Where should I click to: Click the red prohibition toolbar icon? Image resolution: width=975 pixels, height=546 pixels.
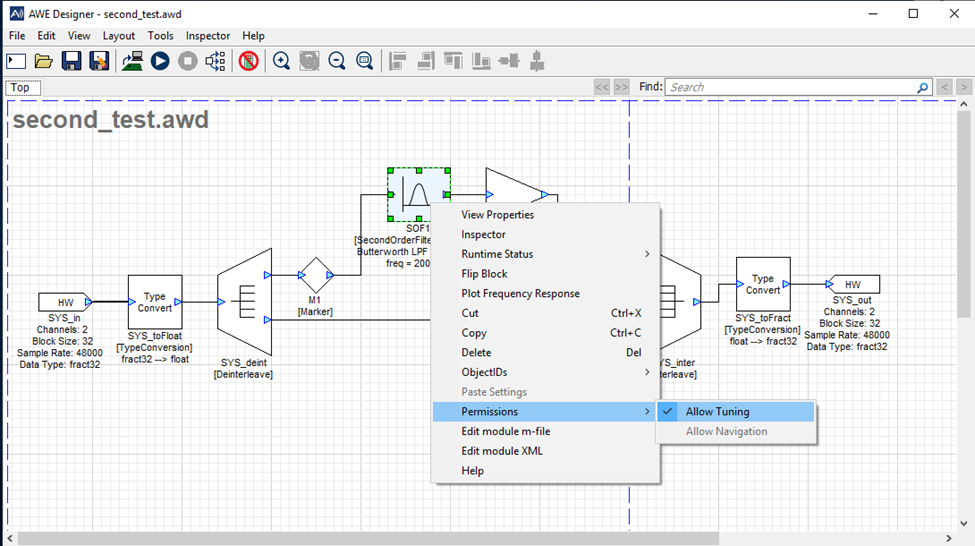(x=248, y=61)
